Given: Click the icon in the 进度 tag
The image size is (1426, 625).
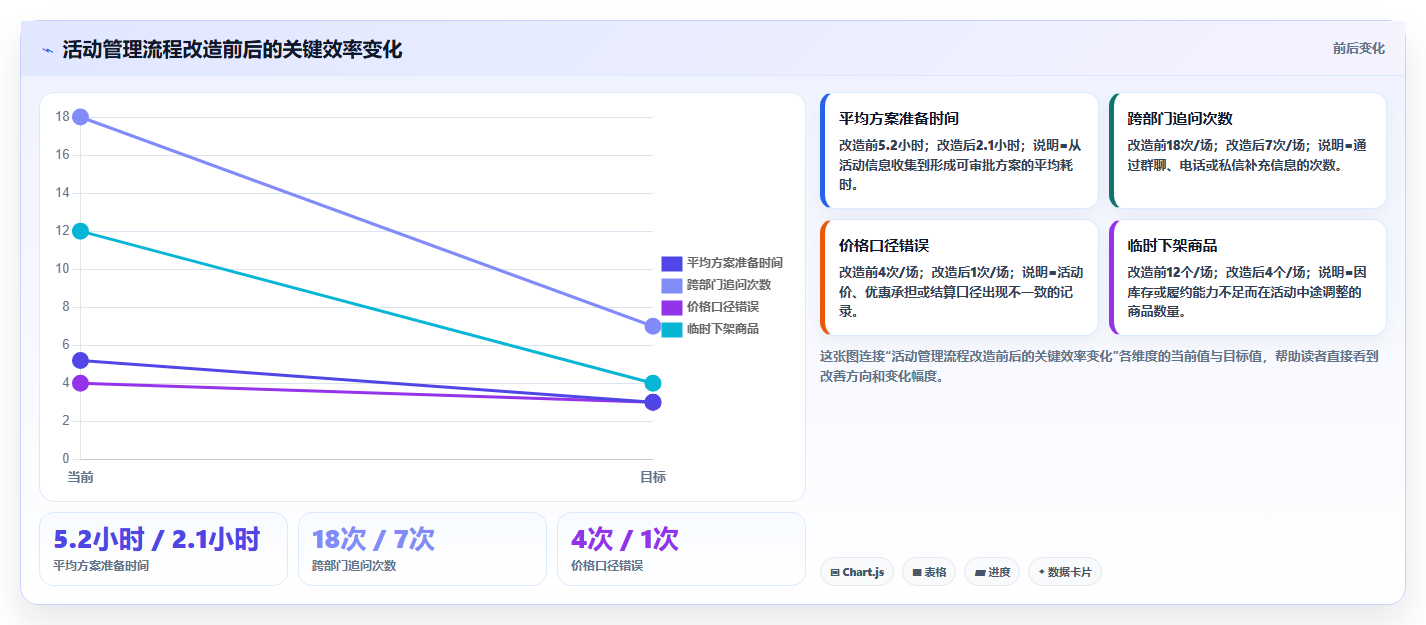Looking at the screenshot, I should (980, 573).
